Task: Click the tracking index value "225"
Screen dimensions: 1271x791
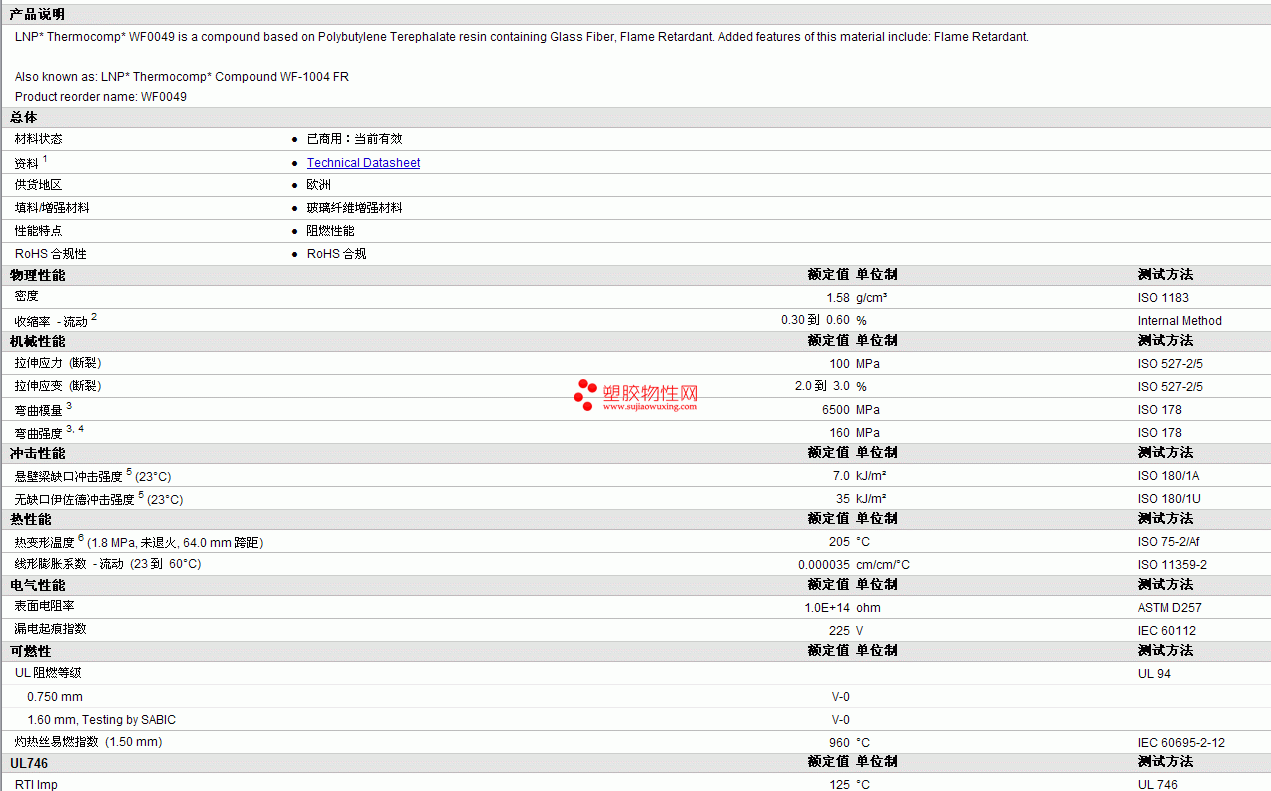Action: (x=840, y=631)
